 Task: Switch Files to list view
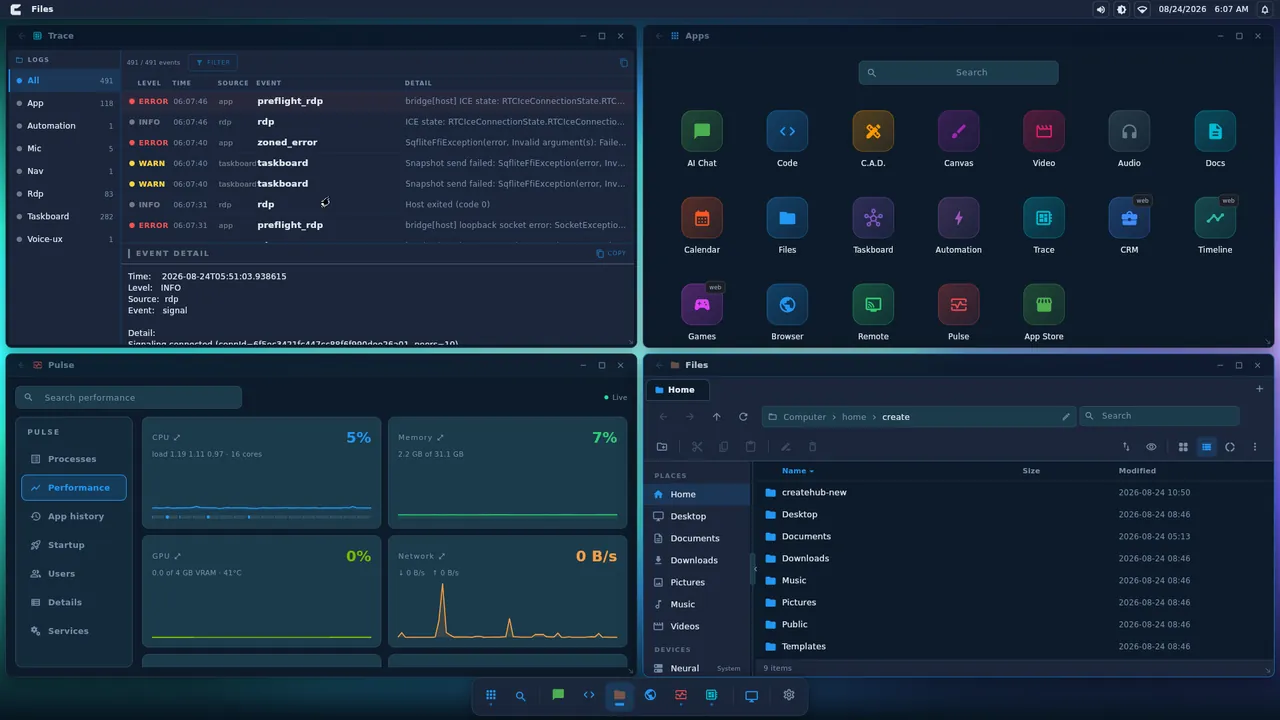tap(1207, 447)
